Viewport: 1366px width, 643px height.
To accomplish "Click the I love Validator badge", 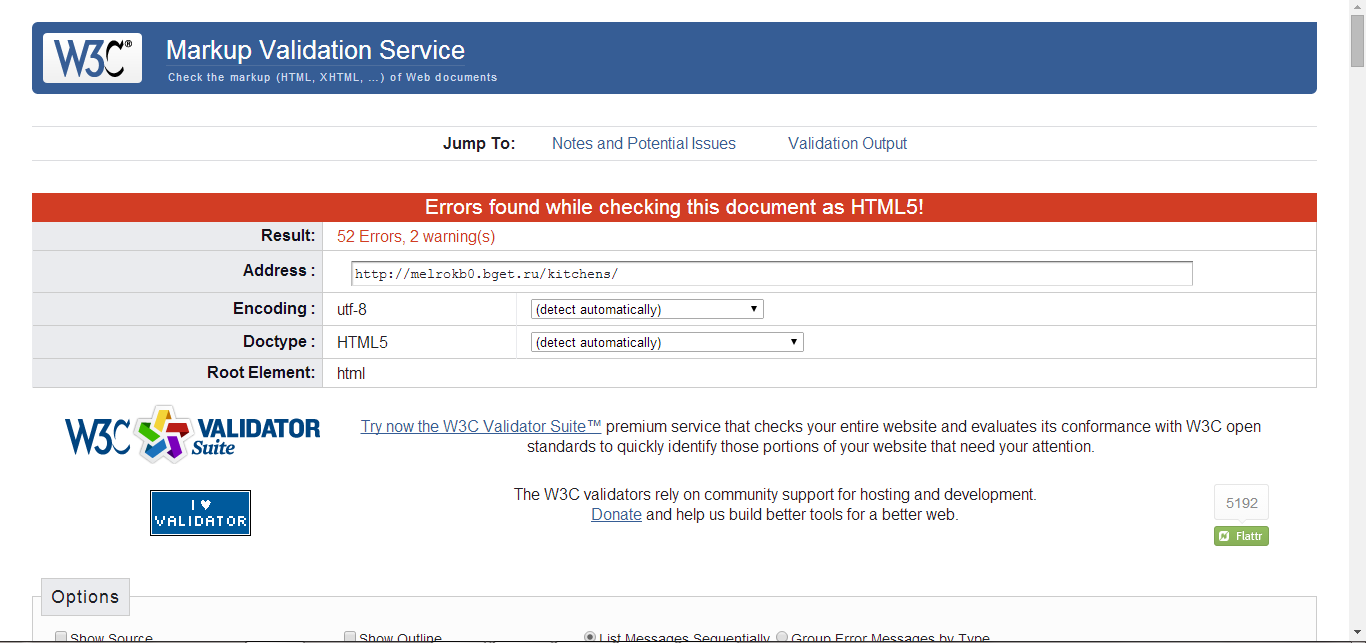I will (200, 513).
